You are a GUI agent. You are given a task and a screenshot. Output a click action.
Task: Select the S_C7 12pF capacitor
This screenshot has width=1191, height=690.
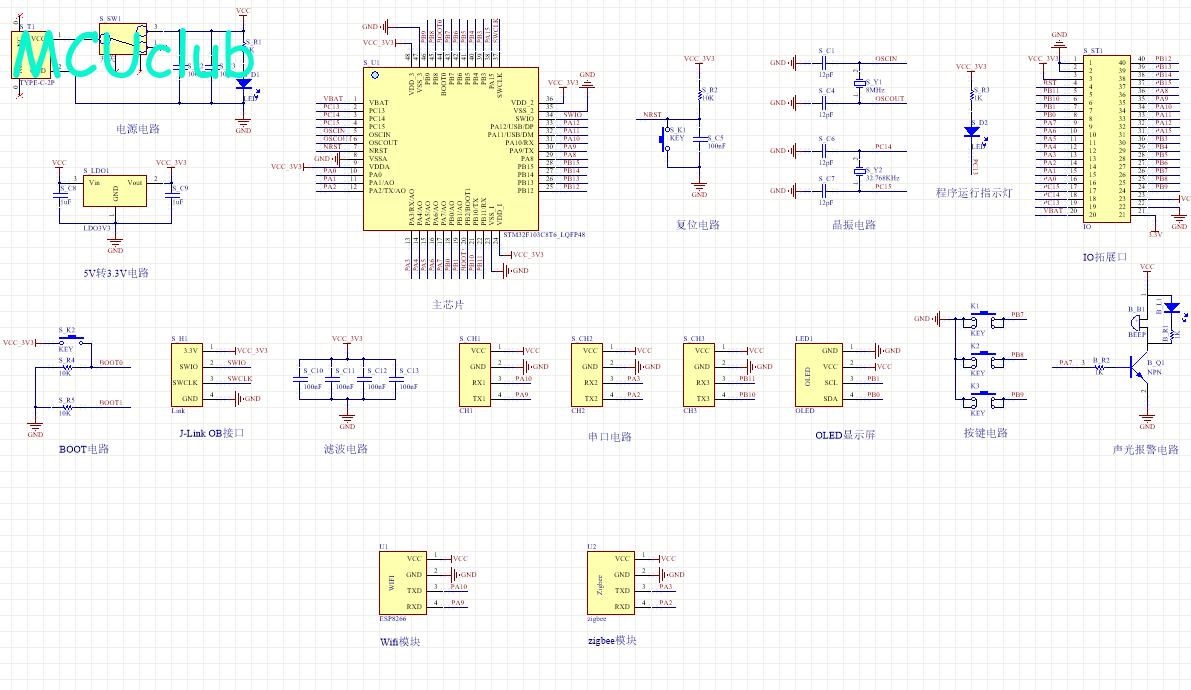[824, 191]
